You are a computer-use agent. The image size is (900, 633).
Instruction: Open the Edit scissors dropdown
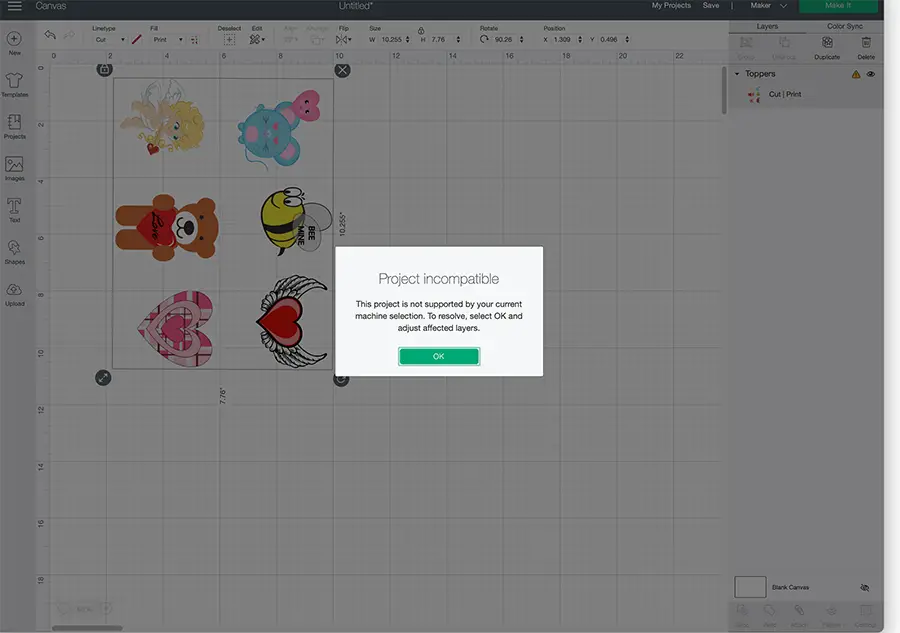point(257,40)
